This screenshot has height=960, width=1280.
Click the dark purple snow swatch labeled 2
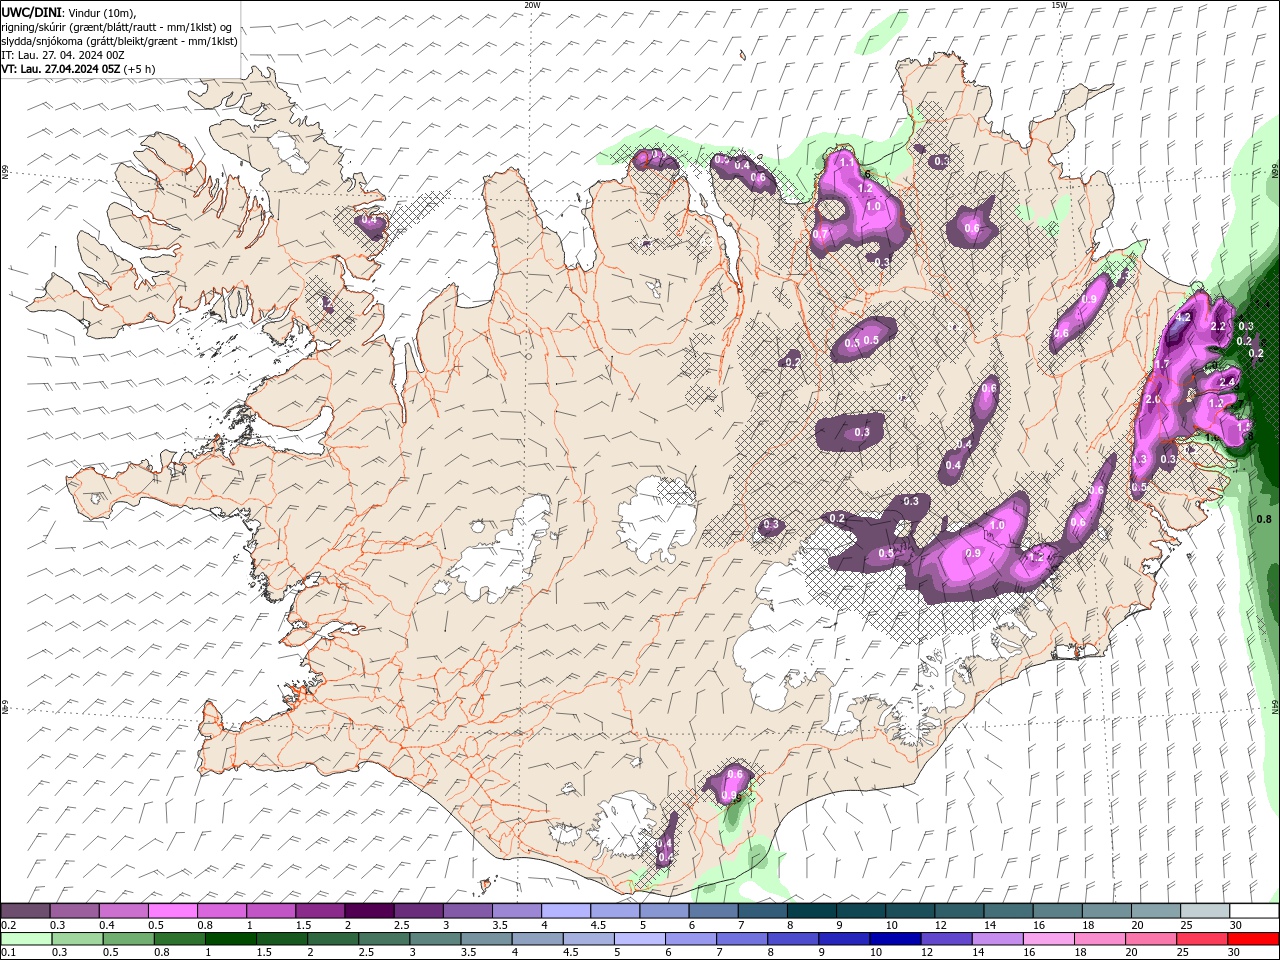369,911
